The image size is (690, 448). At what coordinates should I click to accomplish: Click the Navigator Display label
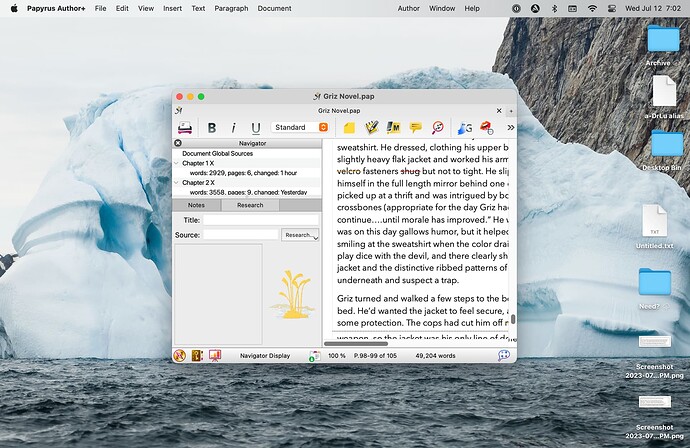pos(265,356)
